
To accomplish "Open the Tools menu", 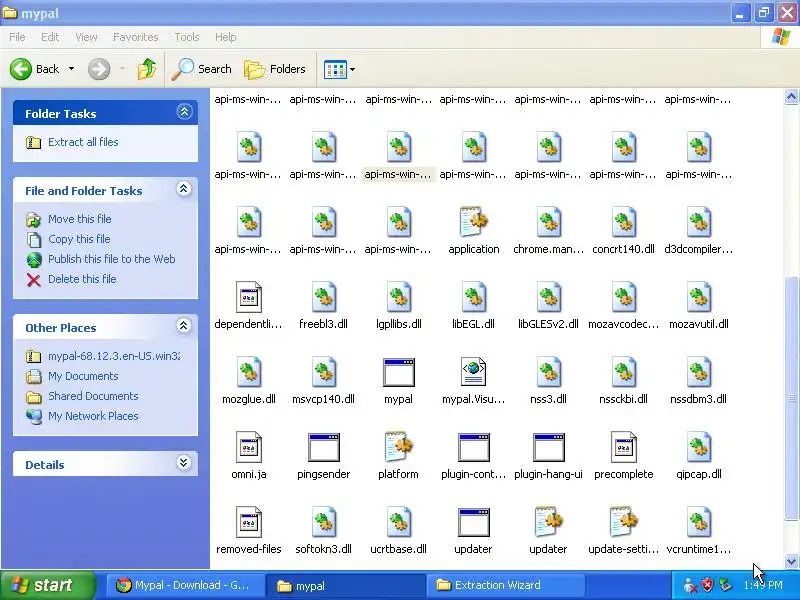I will [187, 37].
